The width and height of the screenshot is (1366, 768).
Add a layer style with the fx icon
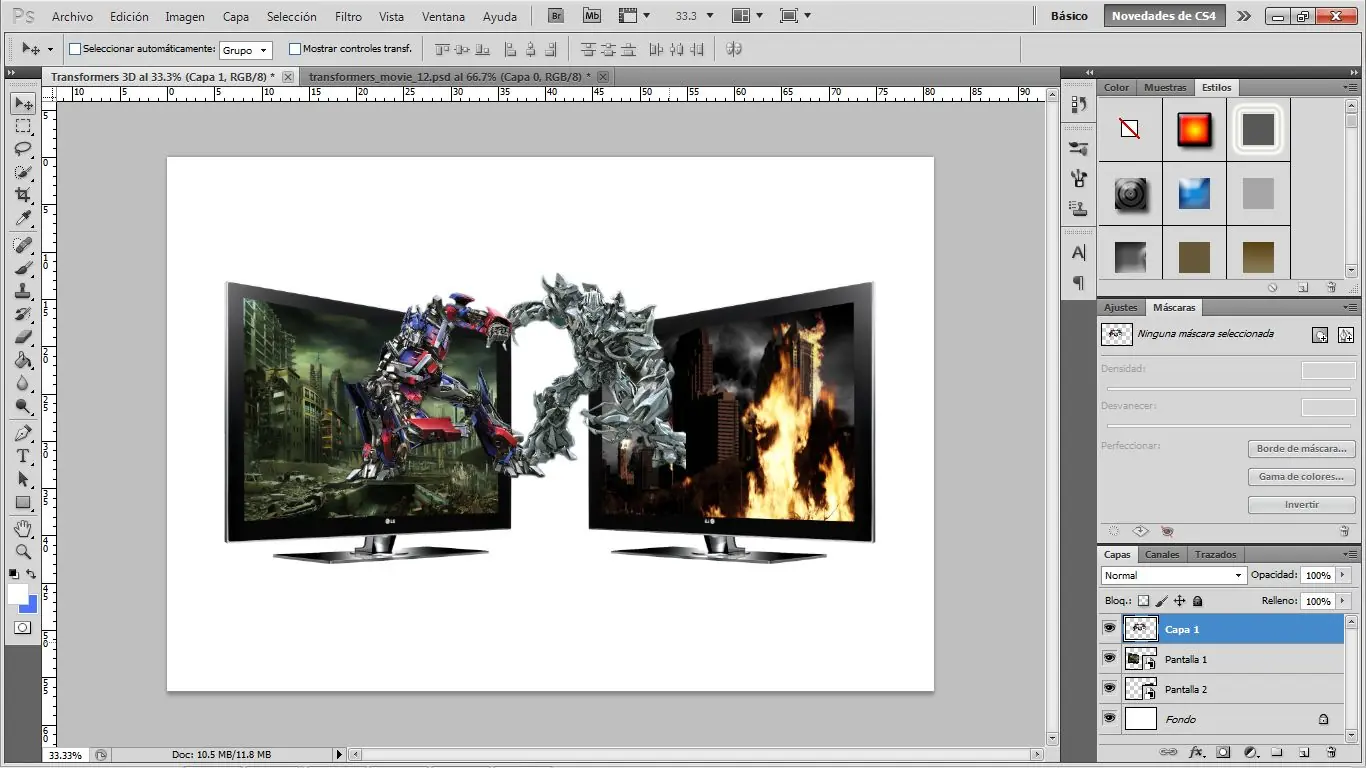click(x=1196, y=752)
